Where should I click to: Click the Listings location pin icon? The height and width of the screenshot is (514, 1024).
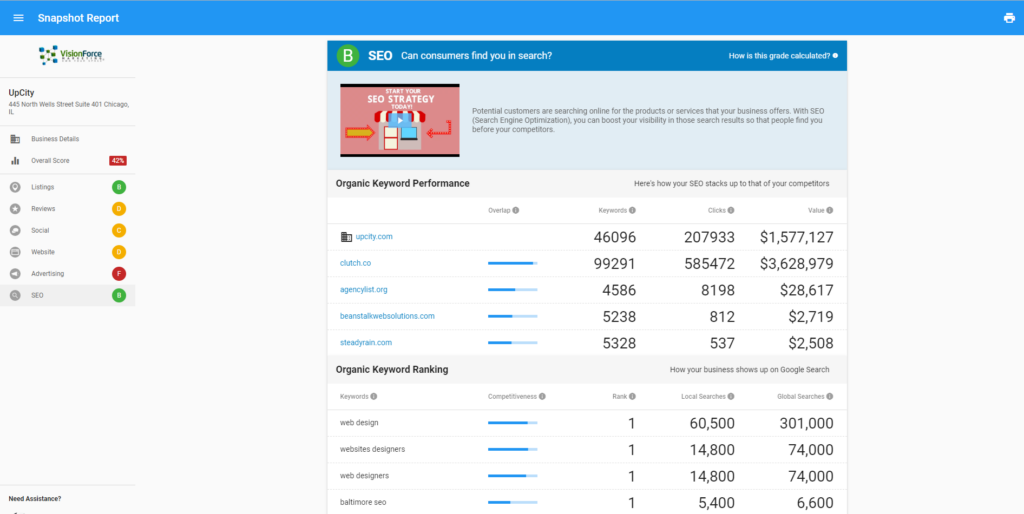point(15,187)
